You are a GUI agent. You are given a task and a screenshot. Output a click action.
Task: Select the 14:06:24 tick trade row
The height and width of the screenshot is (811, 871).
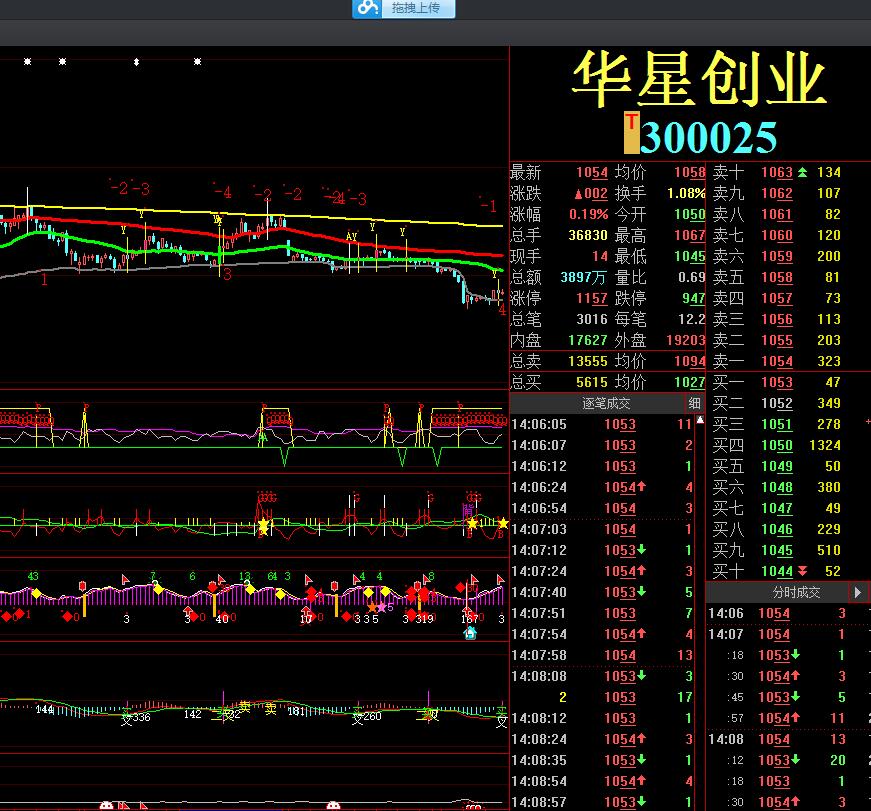pos(602,487)
